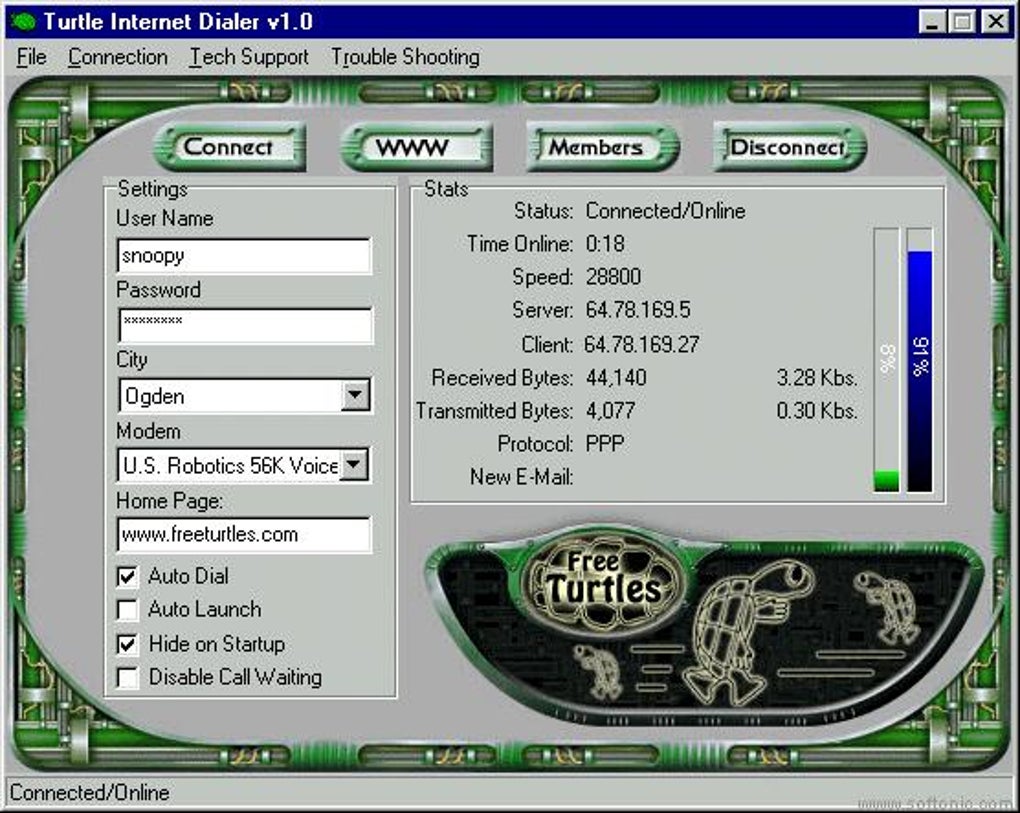Click the 3.28 Kbs. receive rate
Viewport: 1020px width, 813px height.
(x=817, y=378)
